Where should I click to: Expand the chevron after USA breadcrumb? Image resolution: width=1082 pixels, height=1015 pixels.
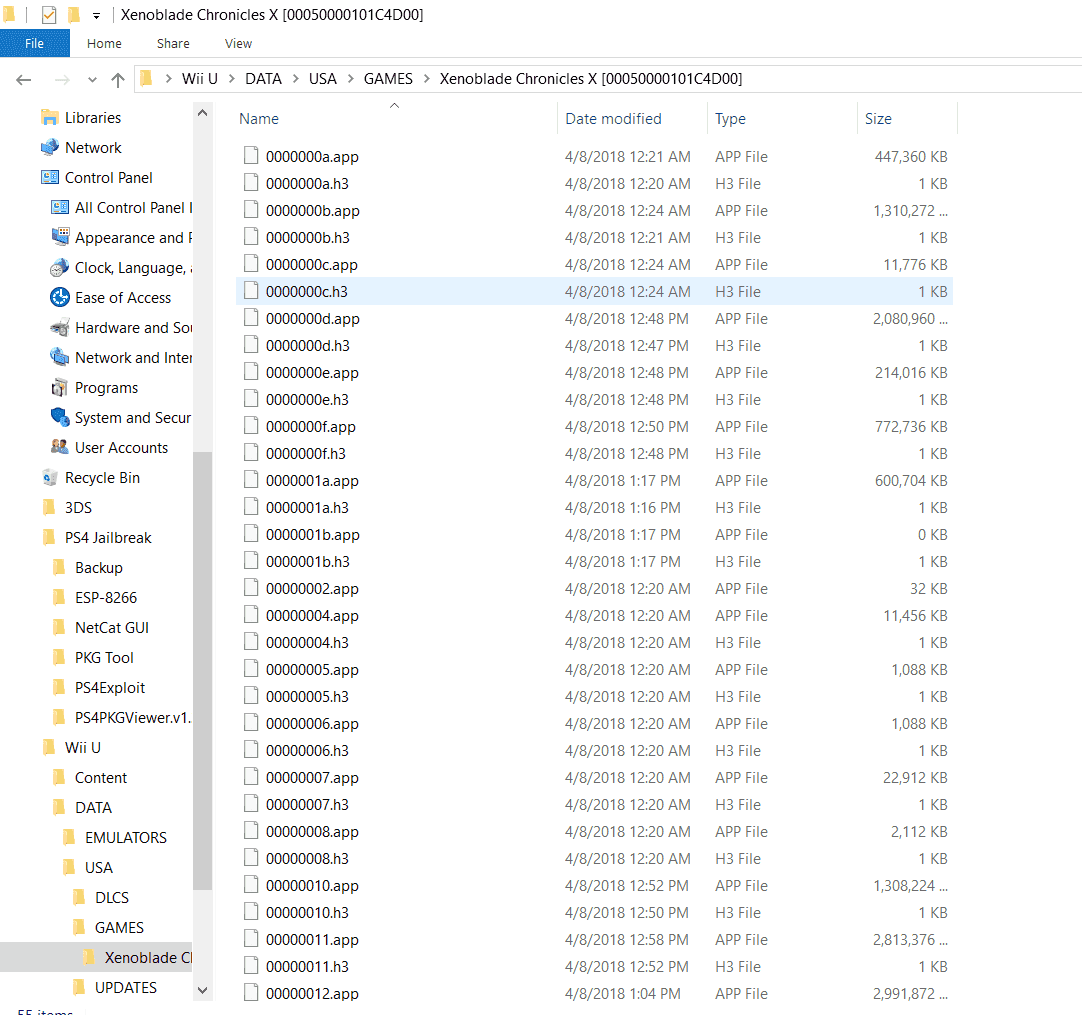(351, 79)
